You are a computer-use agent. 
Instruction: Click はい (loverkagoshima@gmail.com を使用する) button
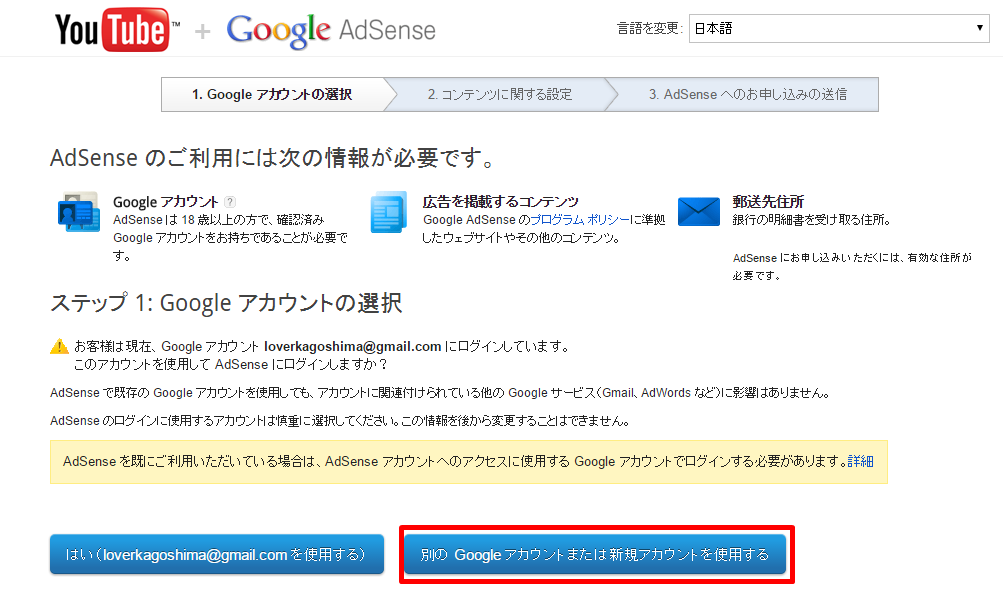[217, 554]
